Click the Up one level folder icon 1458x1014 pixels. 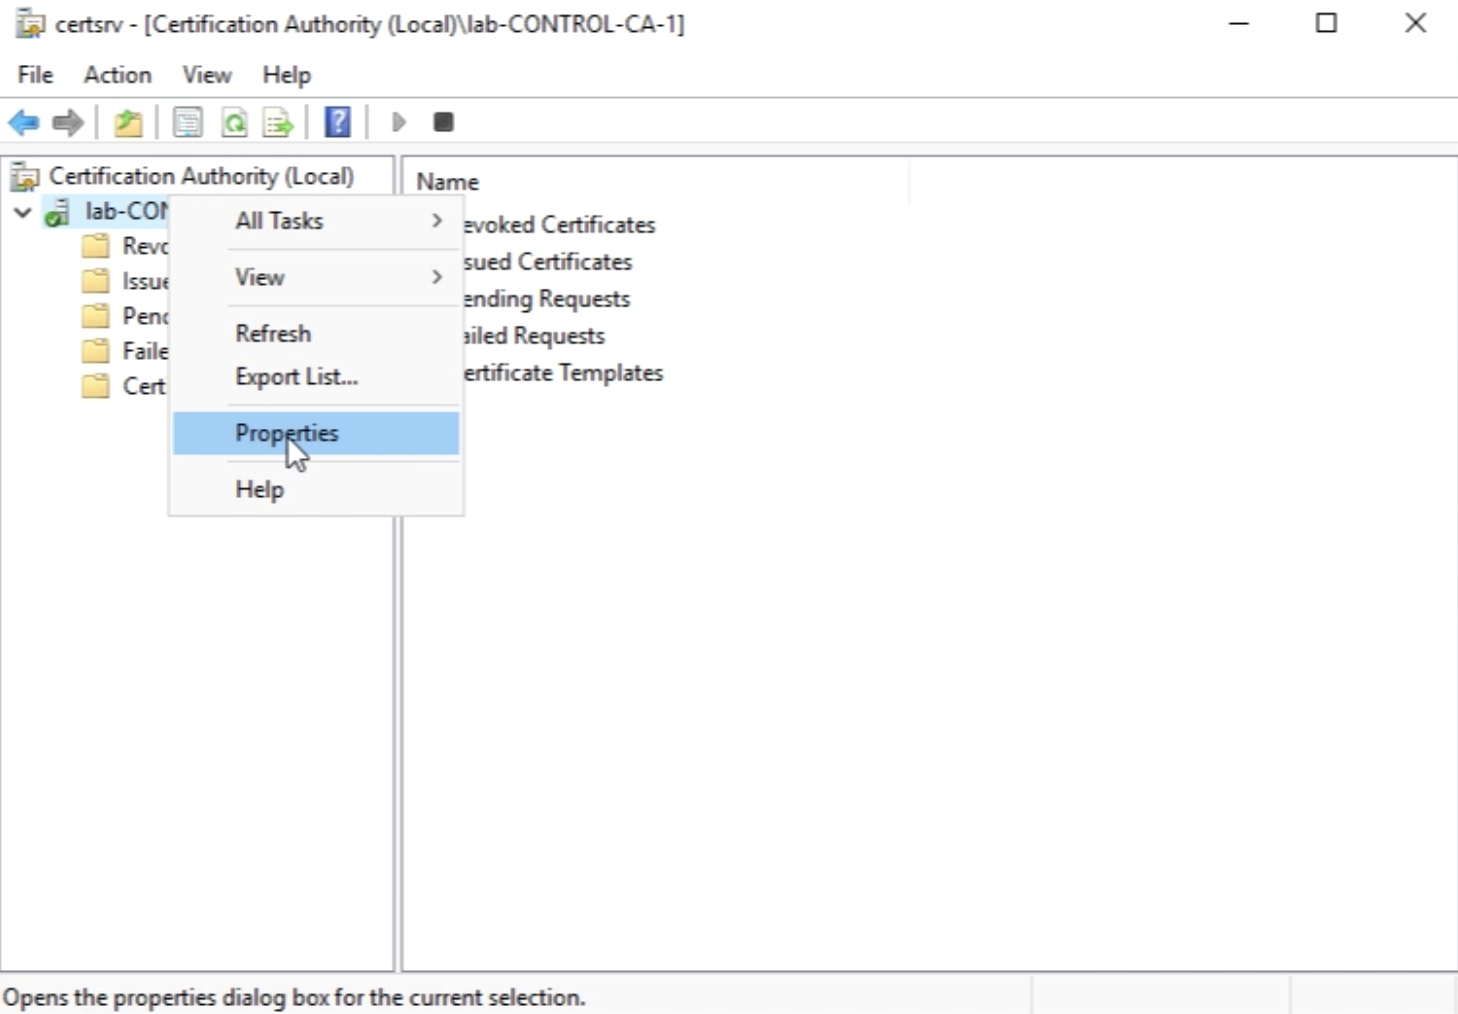(128, 123)
